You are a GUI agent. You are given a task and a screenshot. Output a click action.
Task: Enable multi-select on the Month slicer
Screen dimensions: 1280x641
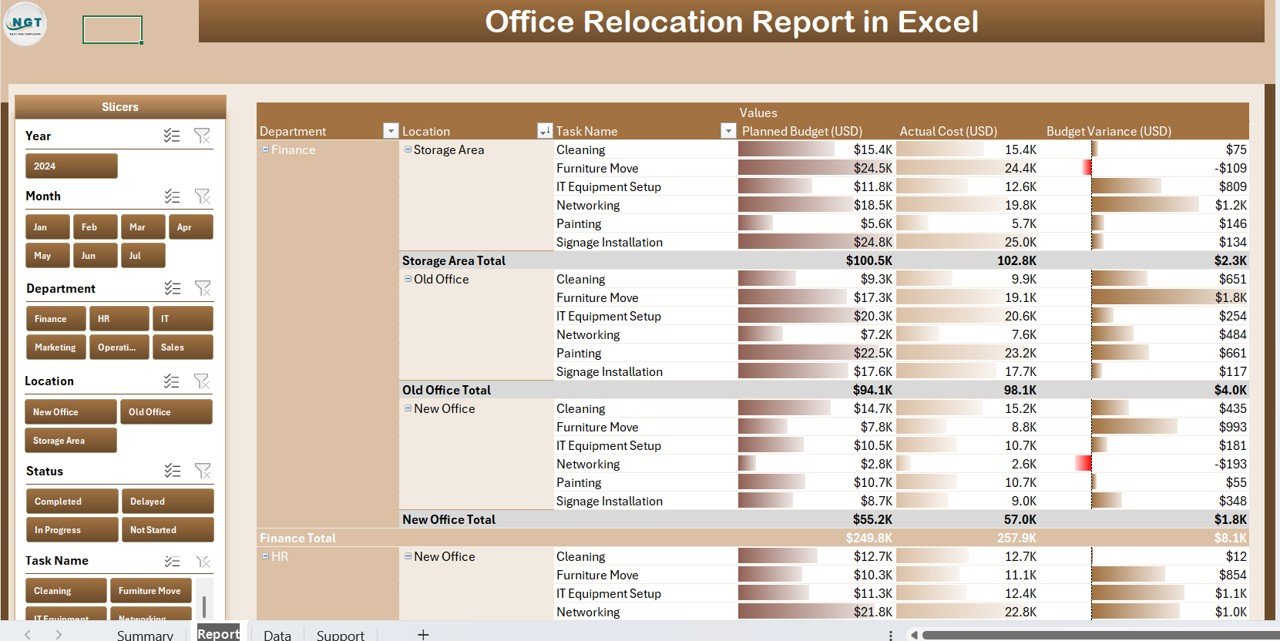tap(172, 197)
